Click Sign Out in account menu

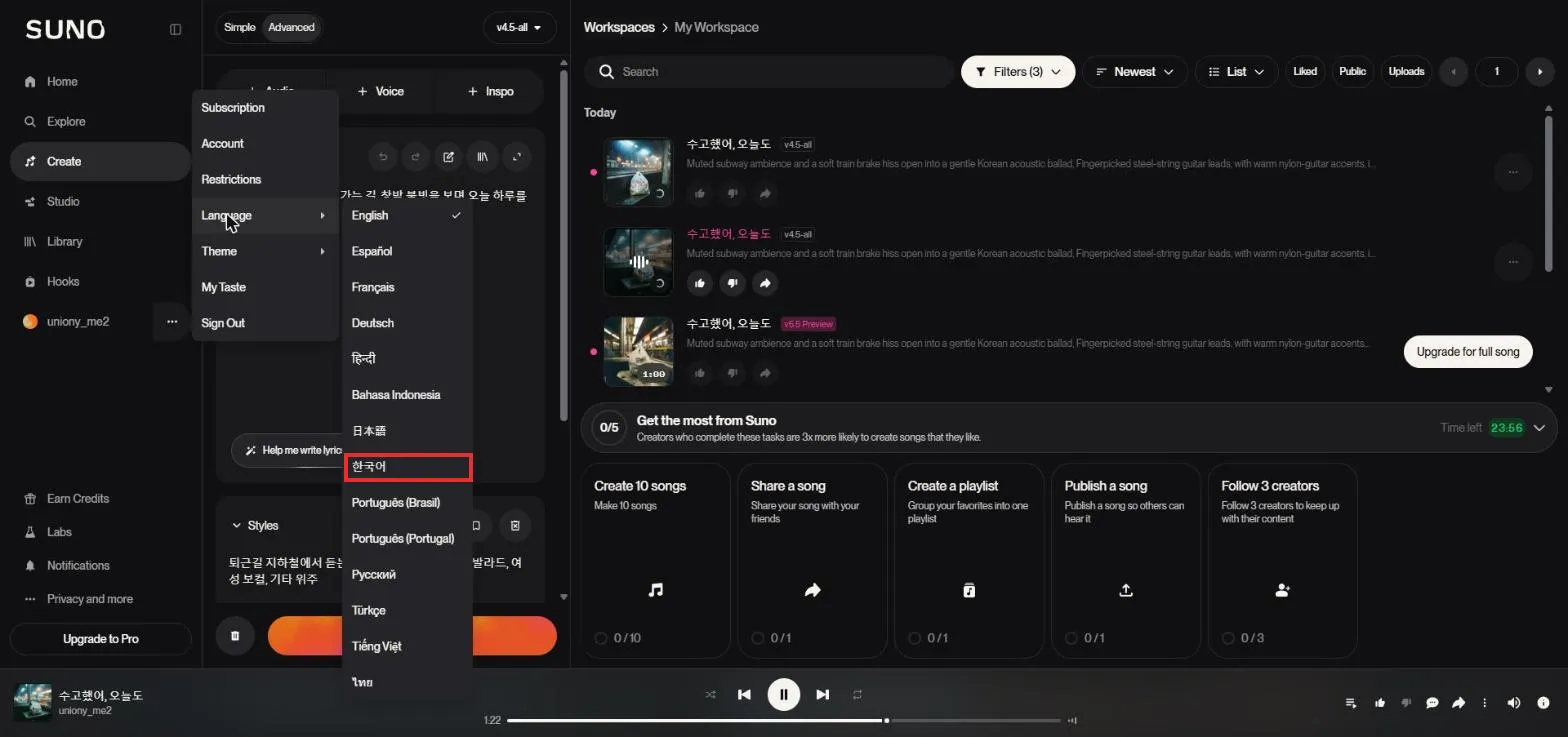pos(265,323)
